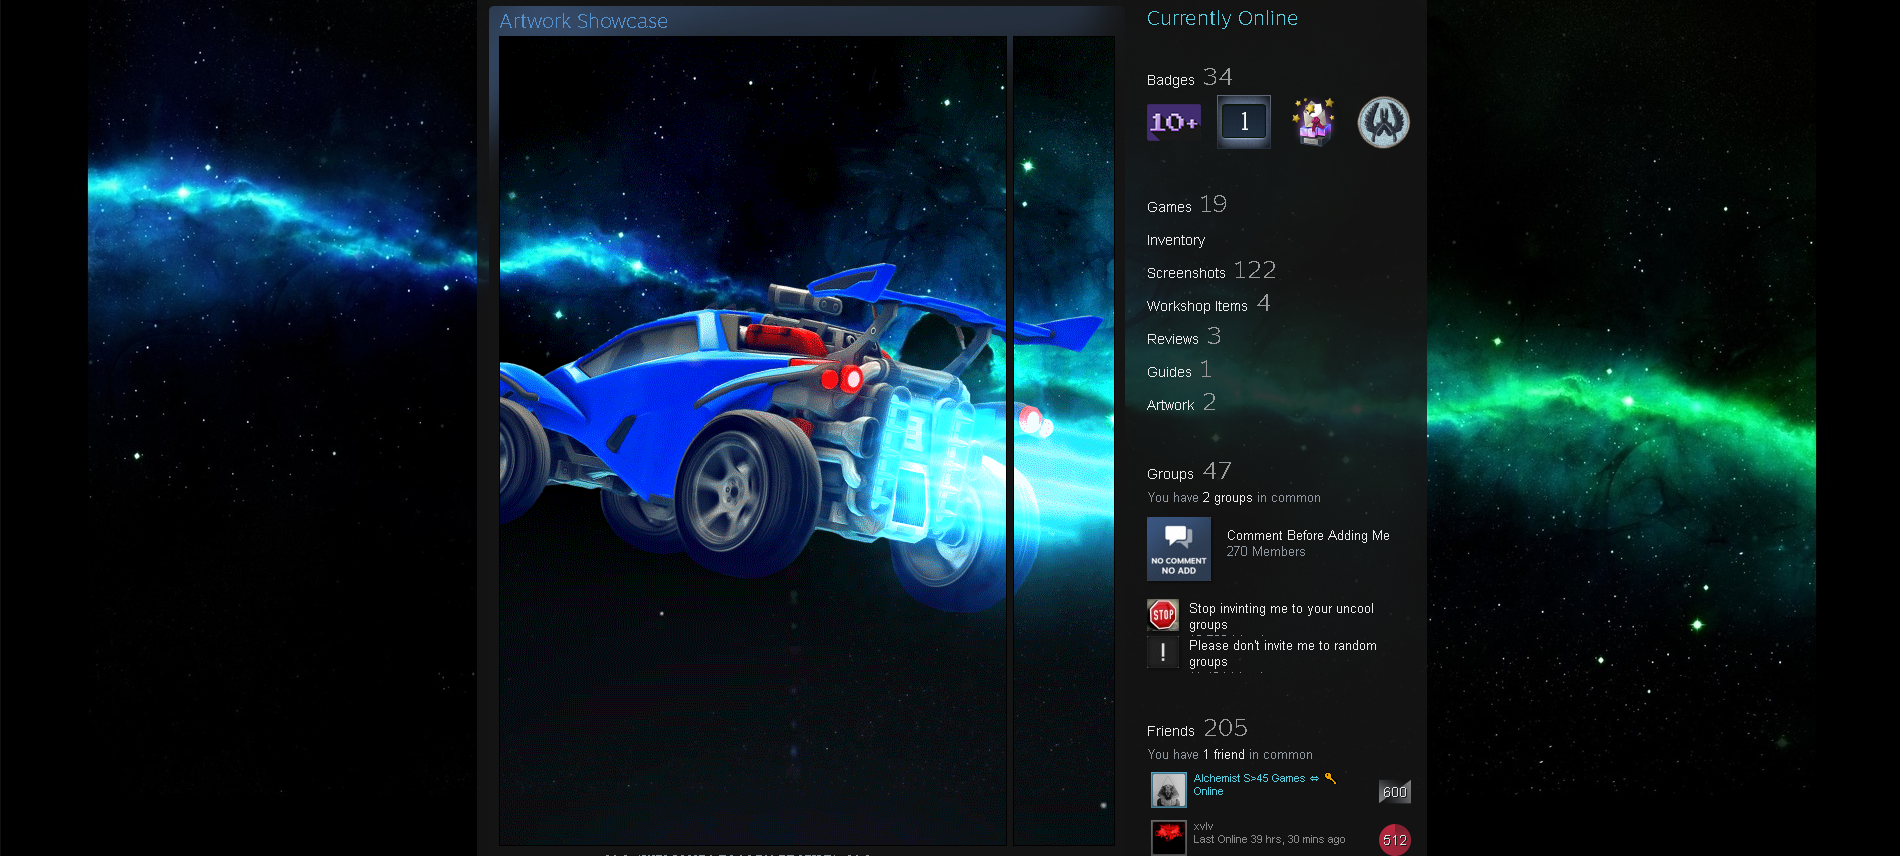Click Alchemist's 'Online' status text

[x=1208, y=791]
